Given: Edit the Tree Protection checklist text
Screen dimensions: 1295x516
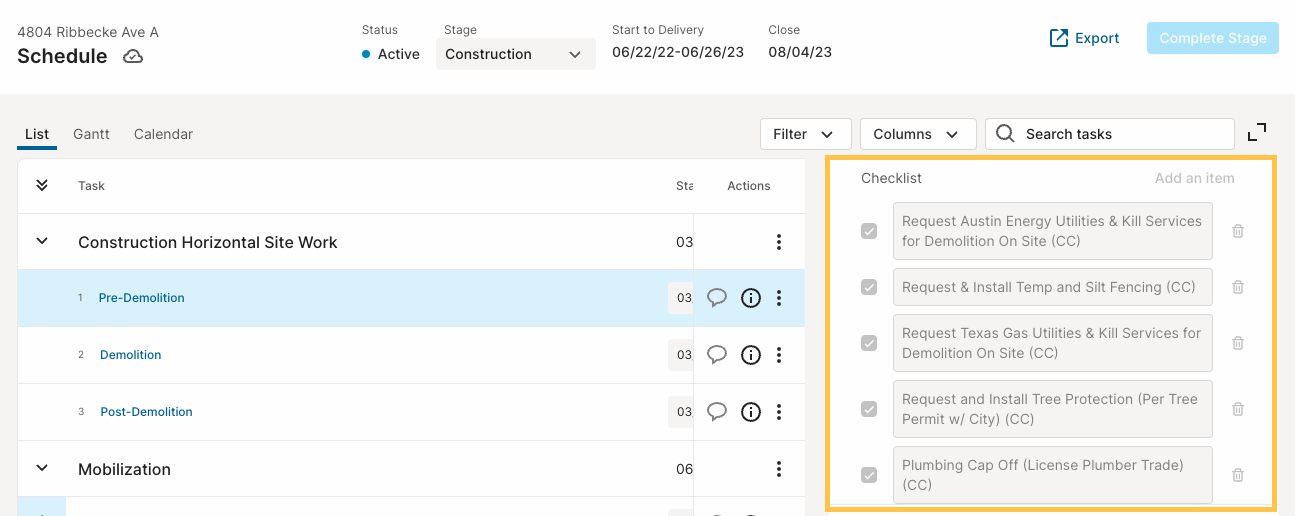Looking at the screenshot, I should tap(1052, 409).
